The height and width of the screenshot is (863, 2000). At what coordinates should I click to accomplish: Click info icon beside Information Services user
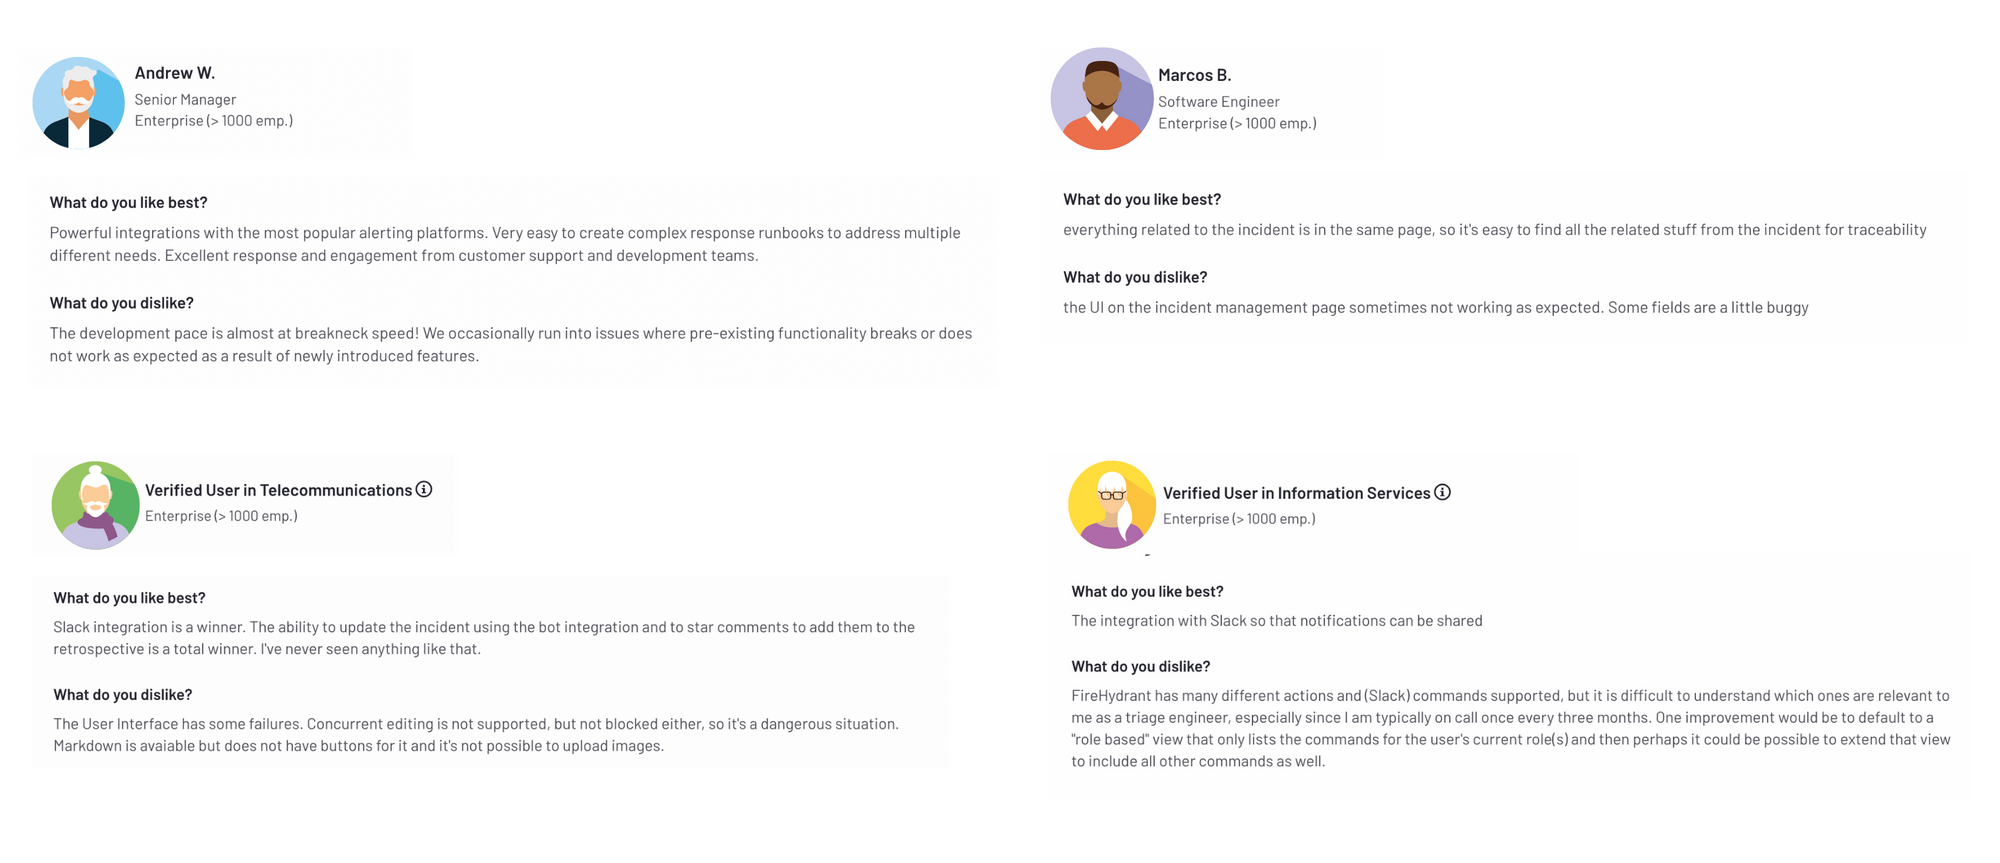[1442, 492]
